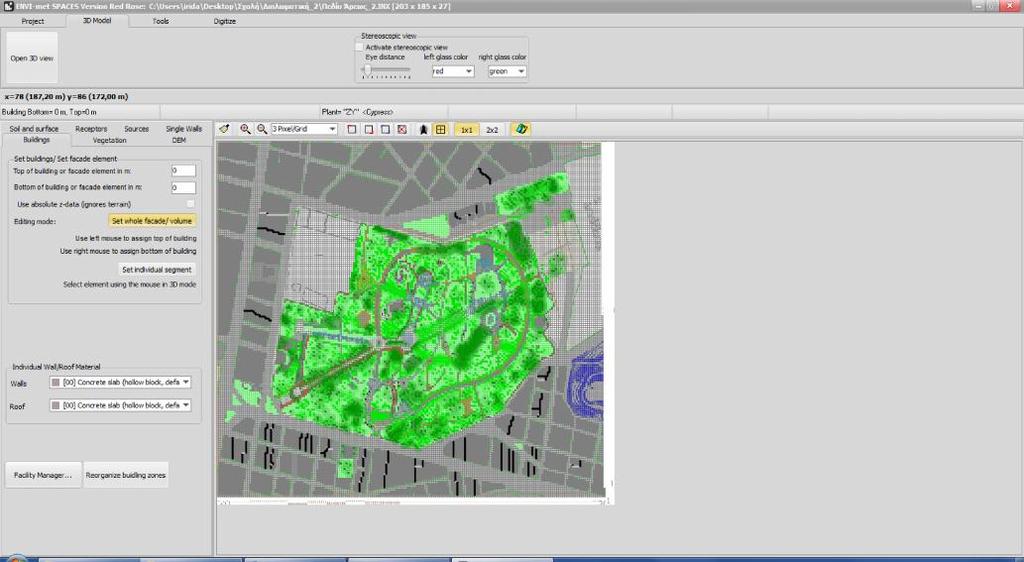The width and height of the screenshot is (1024, 562).
Task: Click Reorganize building zones button
Action: 125,475
